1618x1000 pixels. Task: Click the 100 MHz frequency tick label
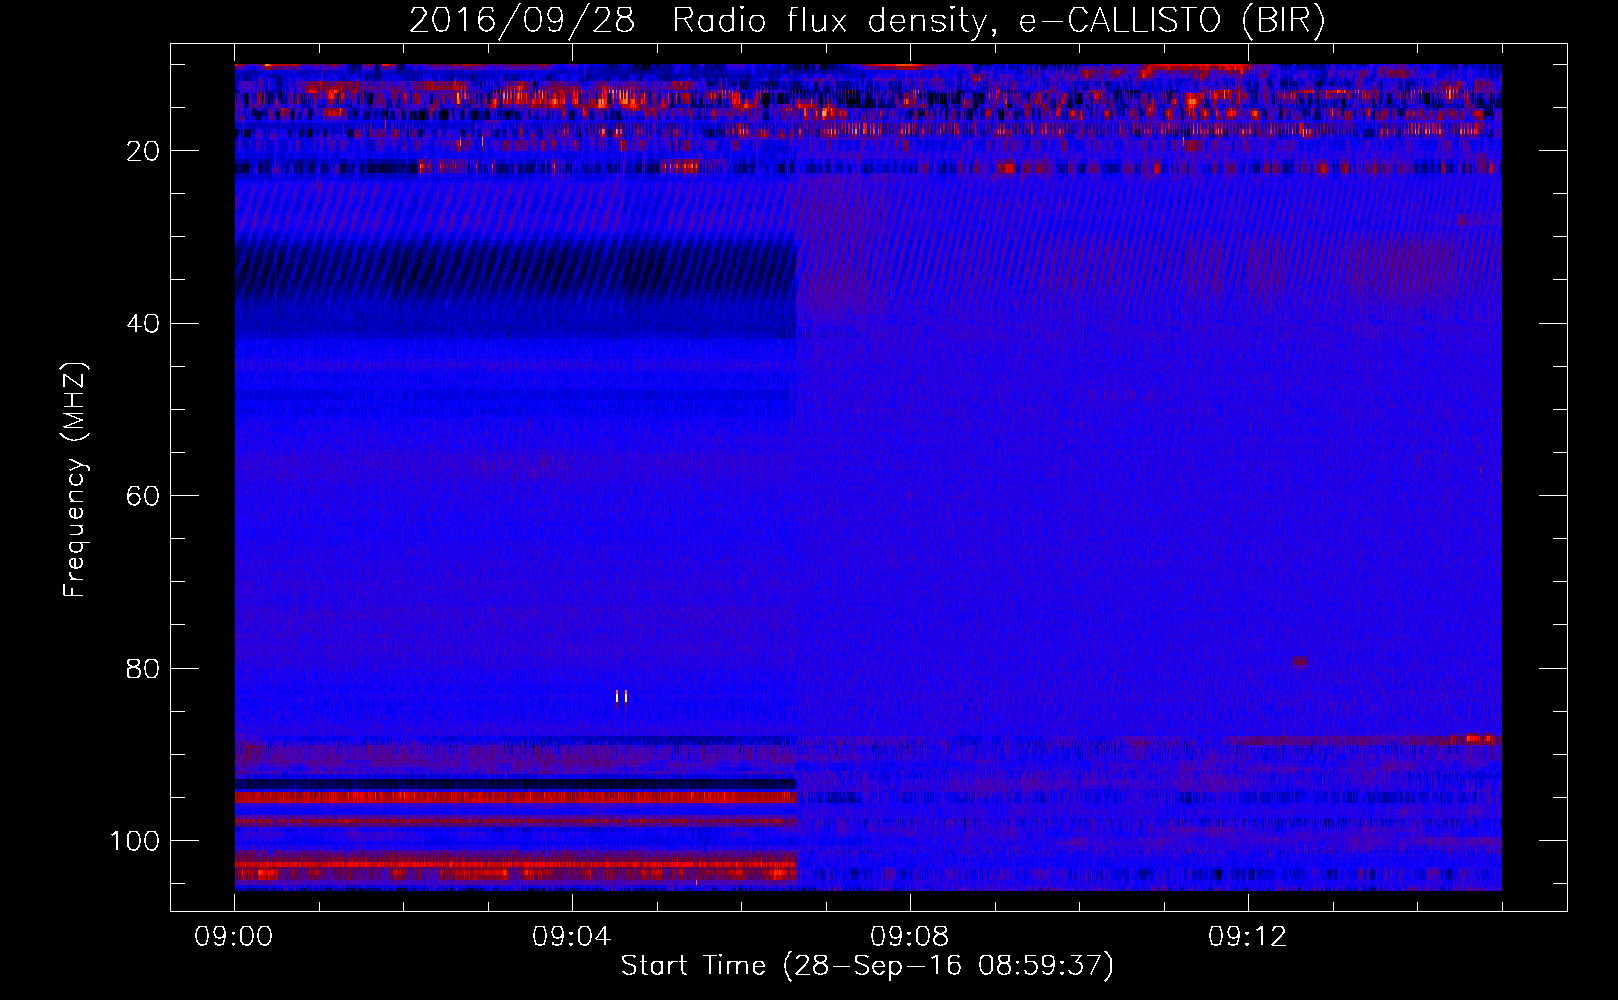(x=135, y=841)
